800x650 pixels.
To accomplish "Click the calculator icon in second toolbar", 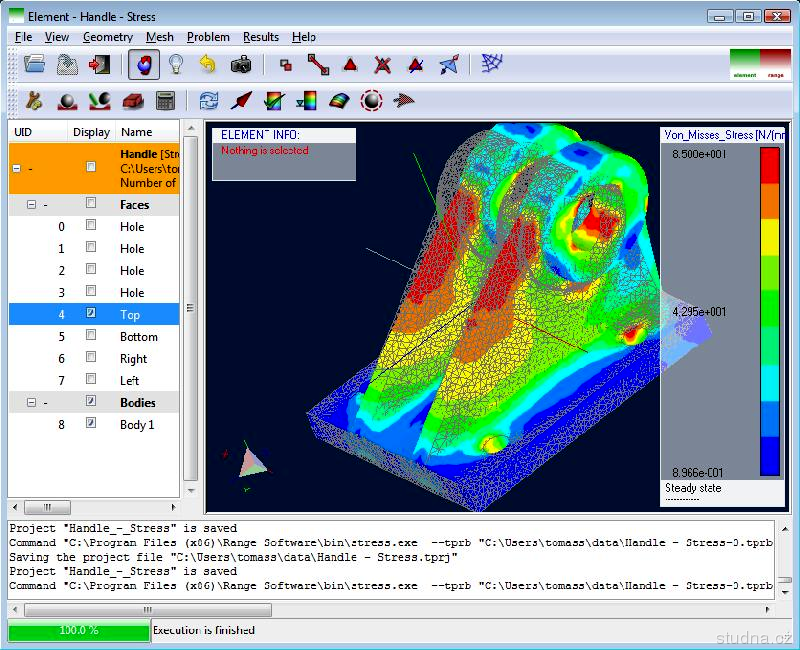I will pos(166,100).
